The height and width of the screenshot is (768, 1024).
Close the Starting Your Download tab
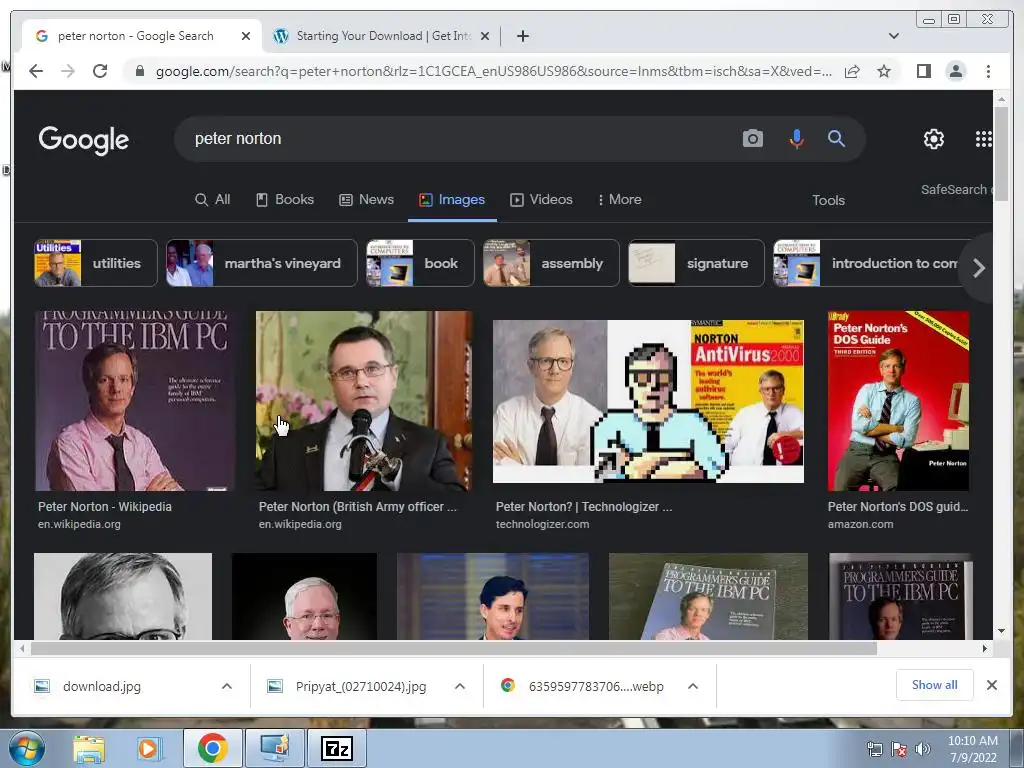[x=485, y=36]
